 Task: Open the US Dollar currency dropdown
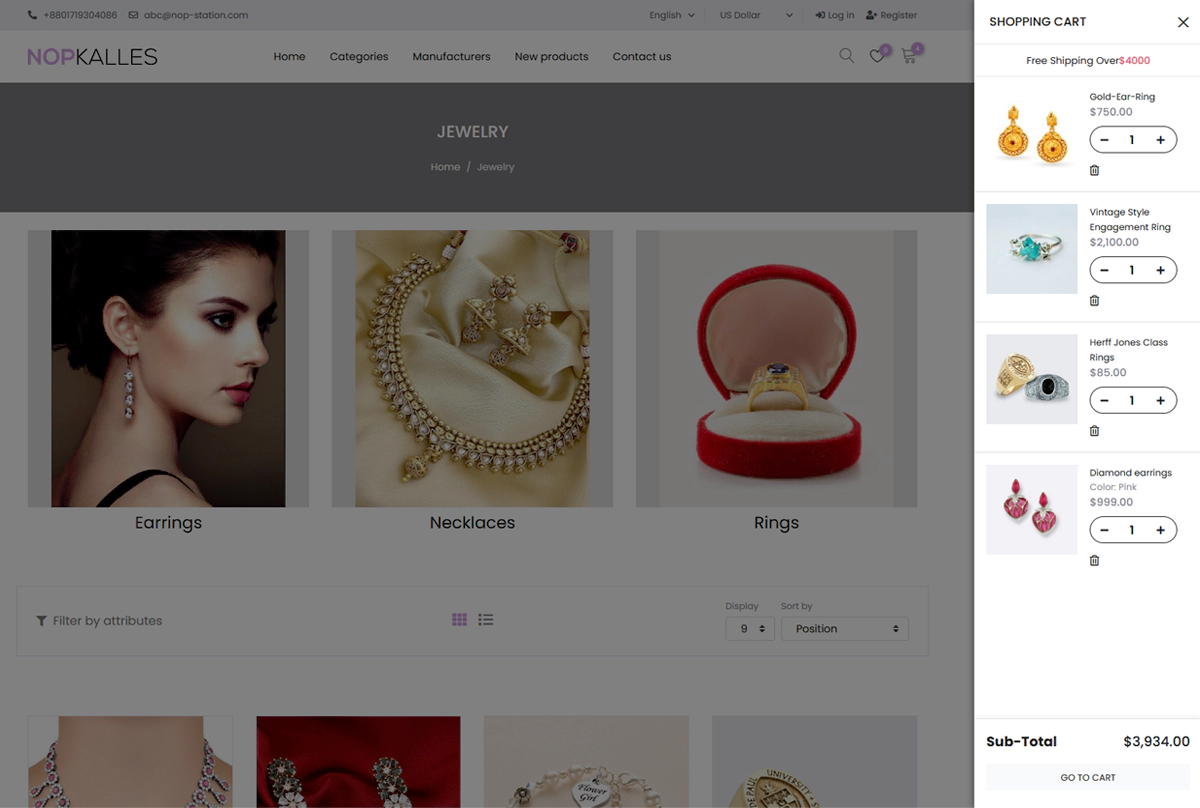coord(756,15)
